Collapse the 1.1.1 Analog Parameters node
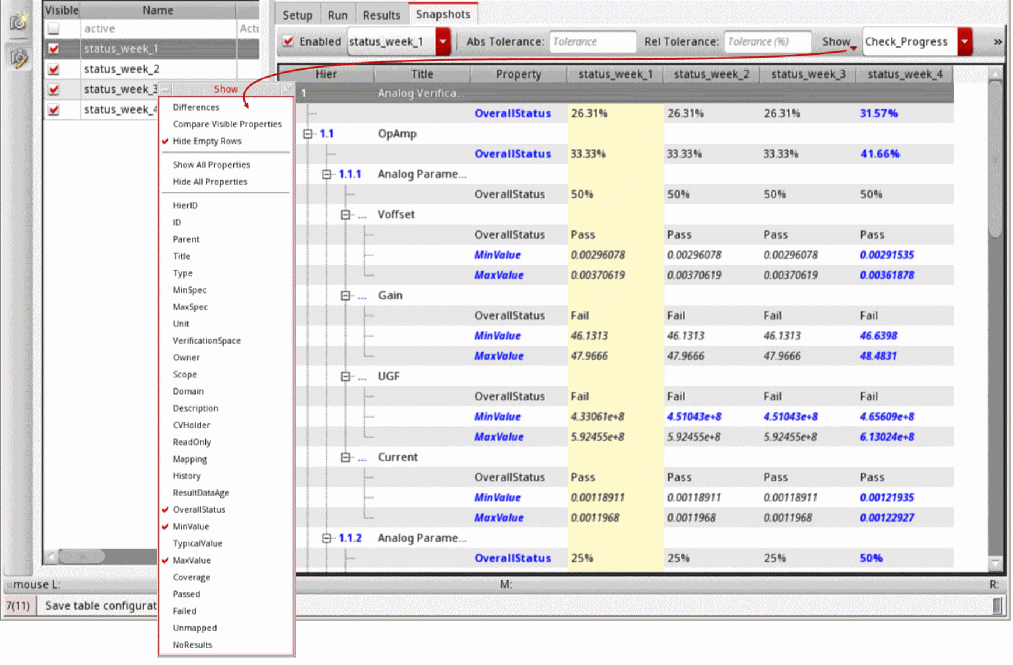1013x665 pixels. coord(327,174)
